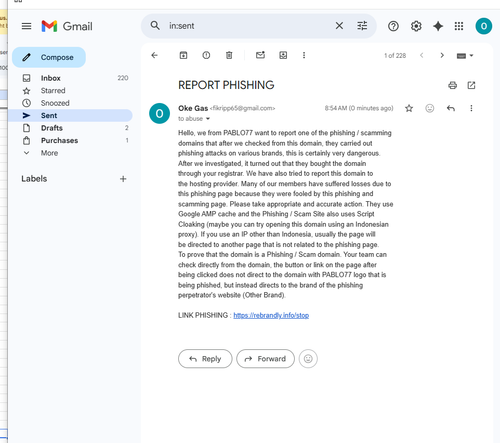Click the Forward button
500x443 pixels.
(x=265, y=359)
